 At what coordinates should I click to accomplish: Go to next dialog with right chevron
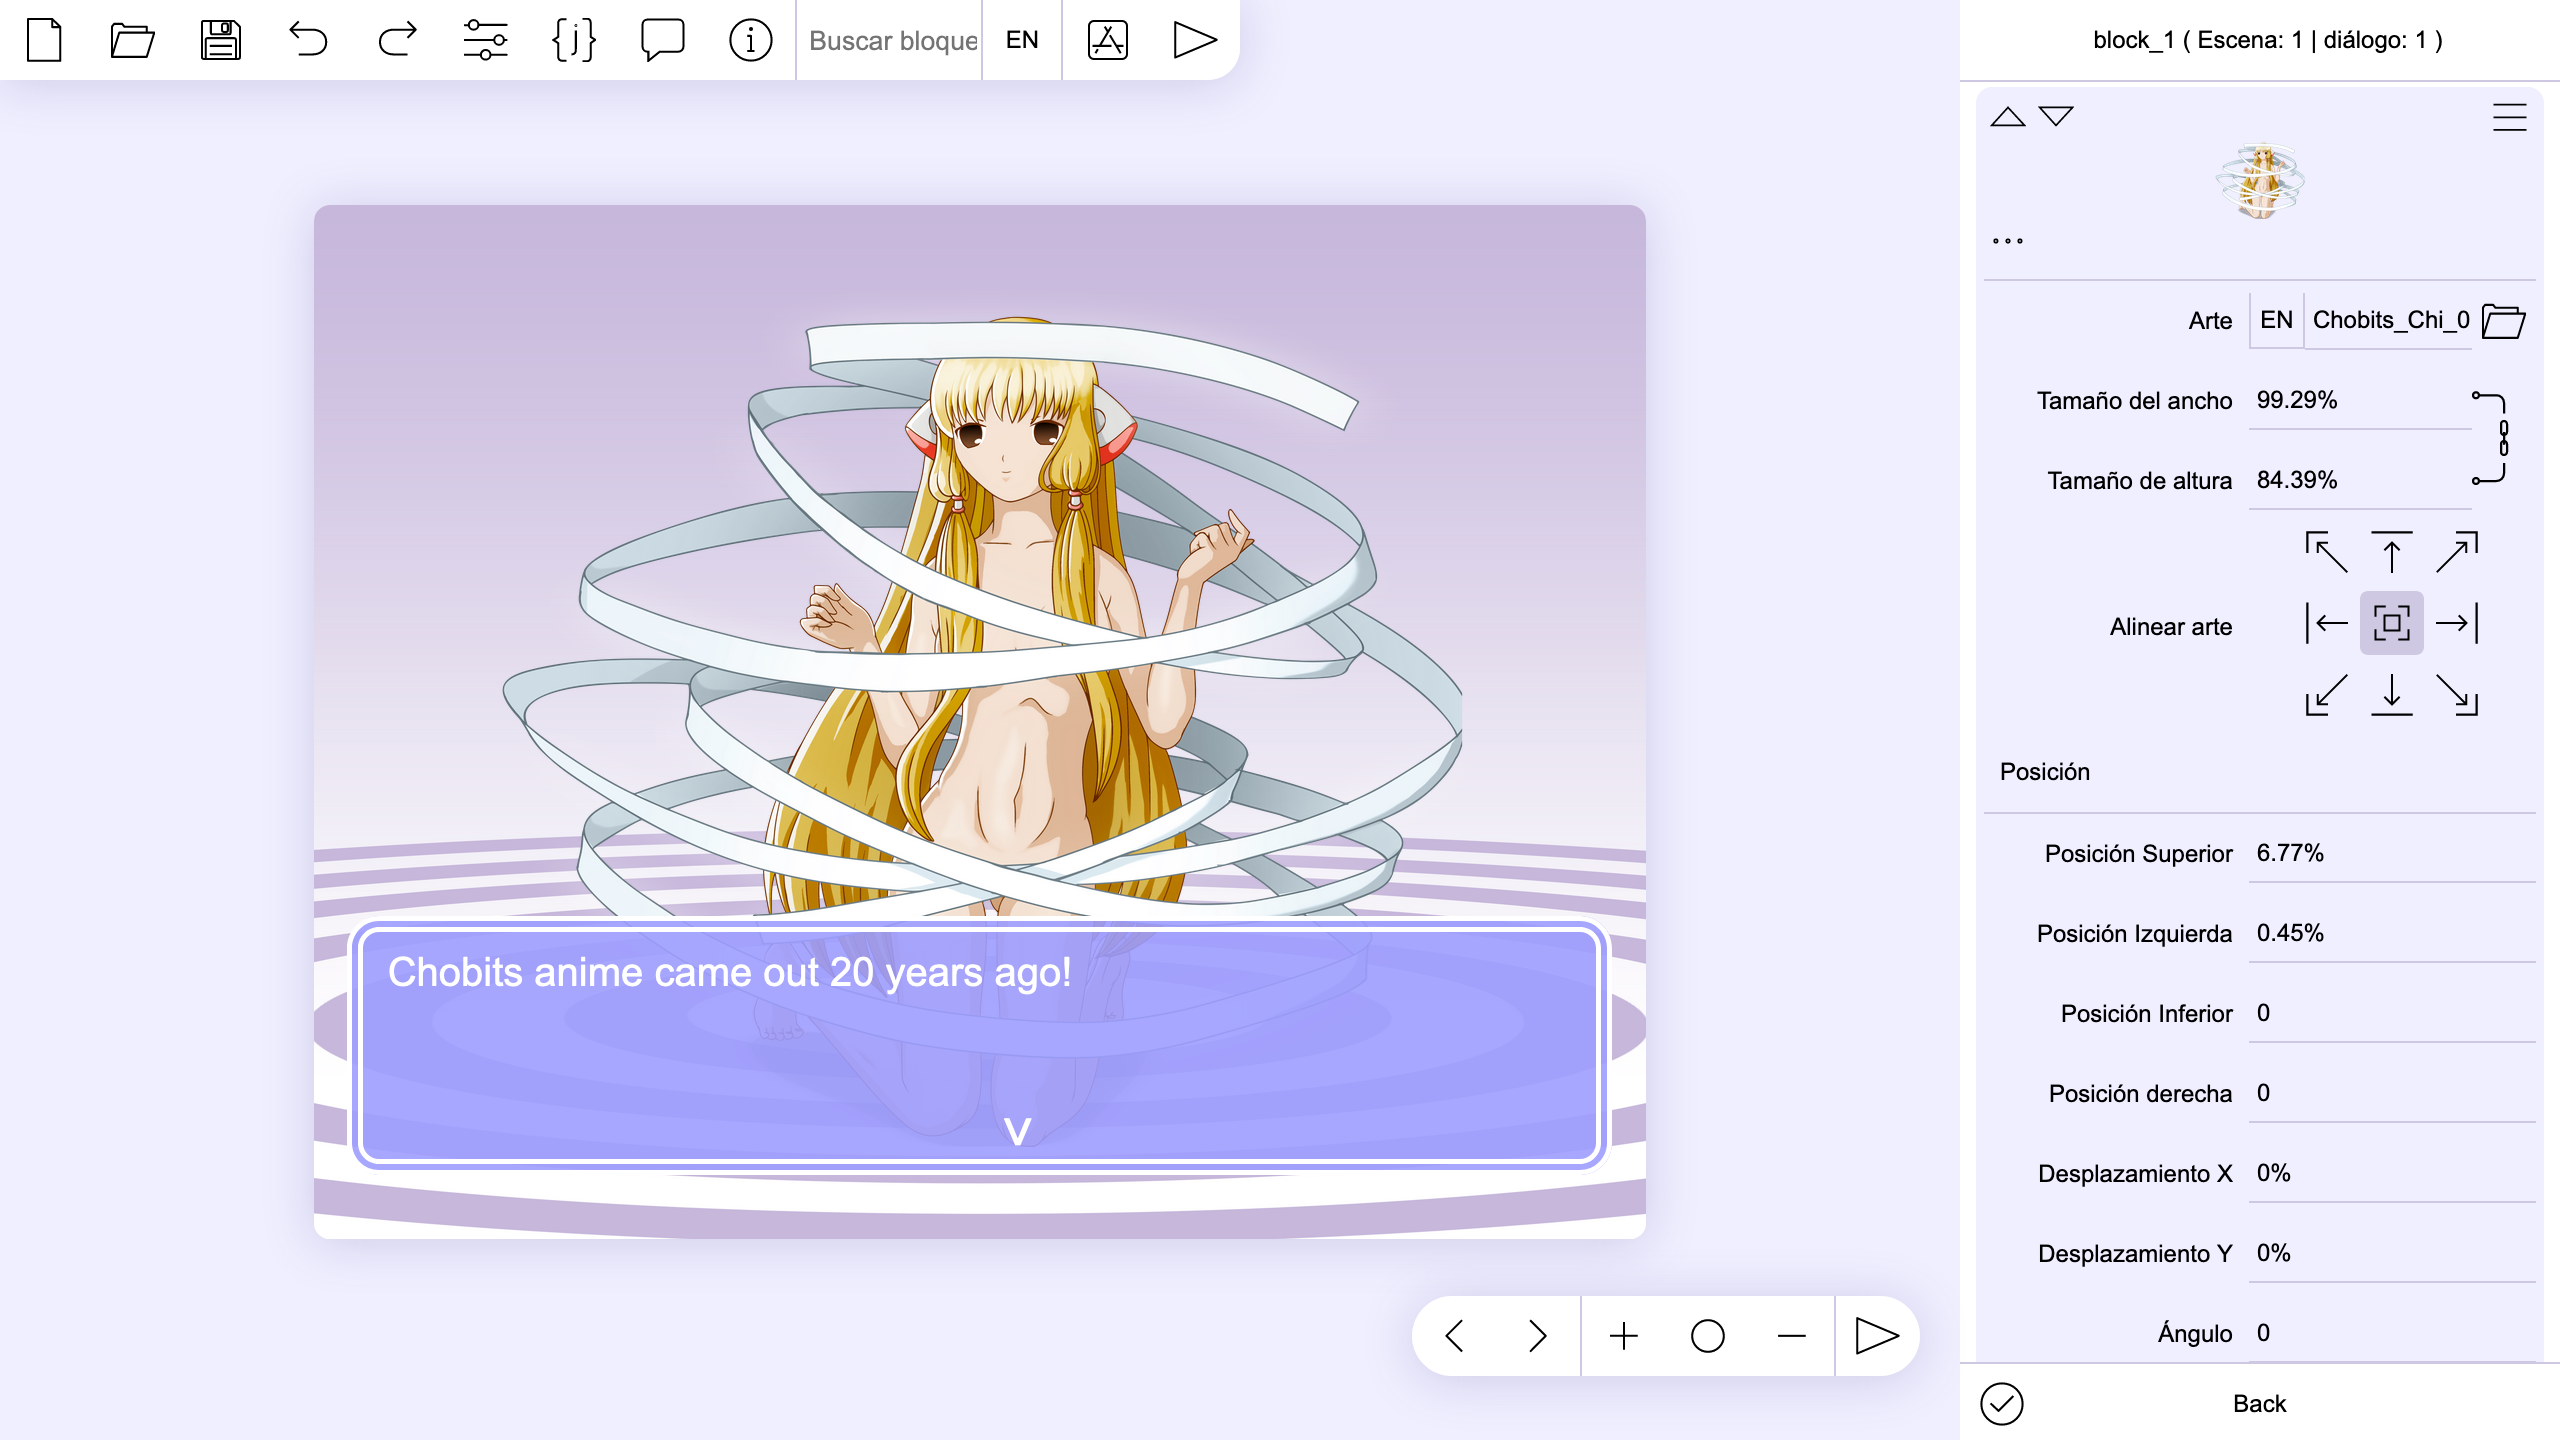click(x=1537, y=1336)
